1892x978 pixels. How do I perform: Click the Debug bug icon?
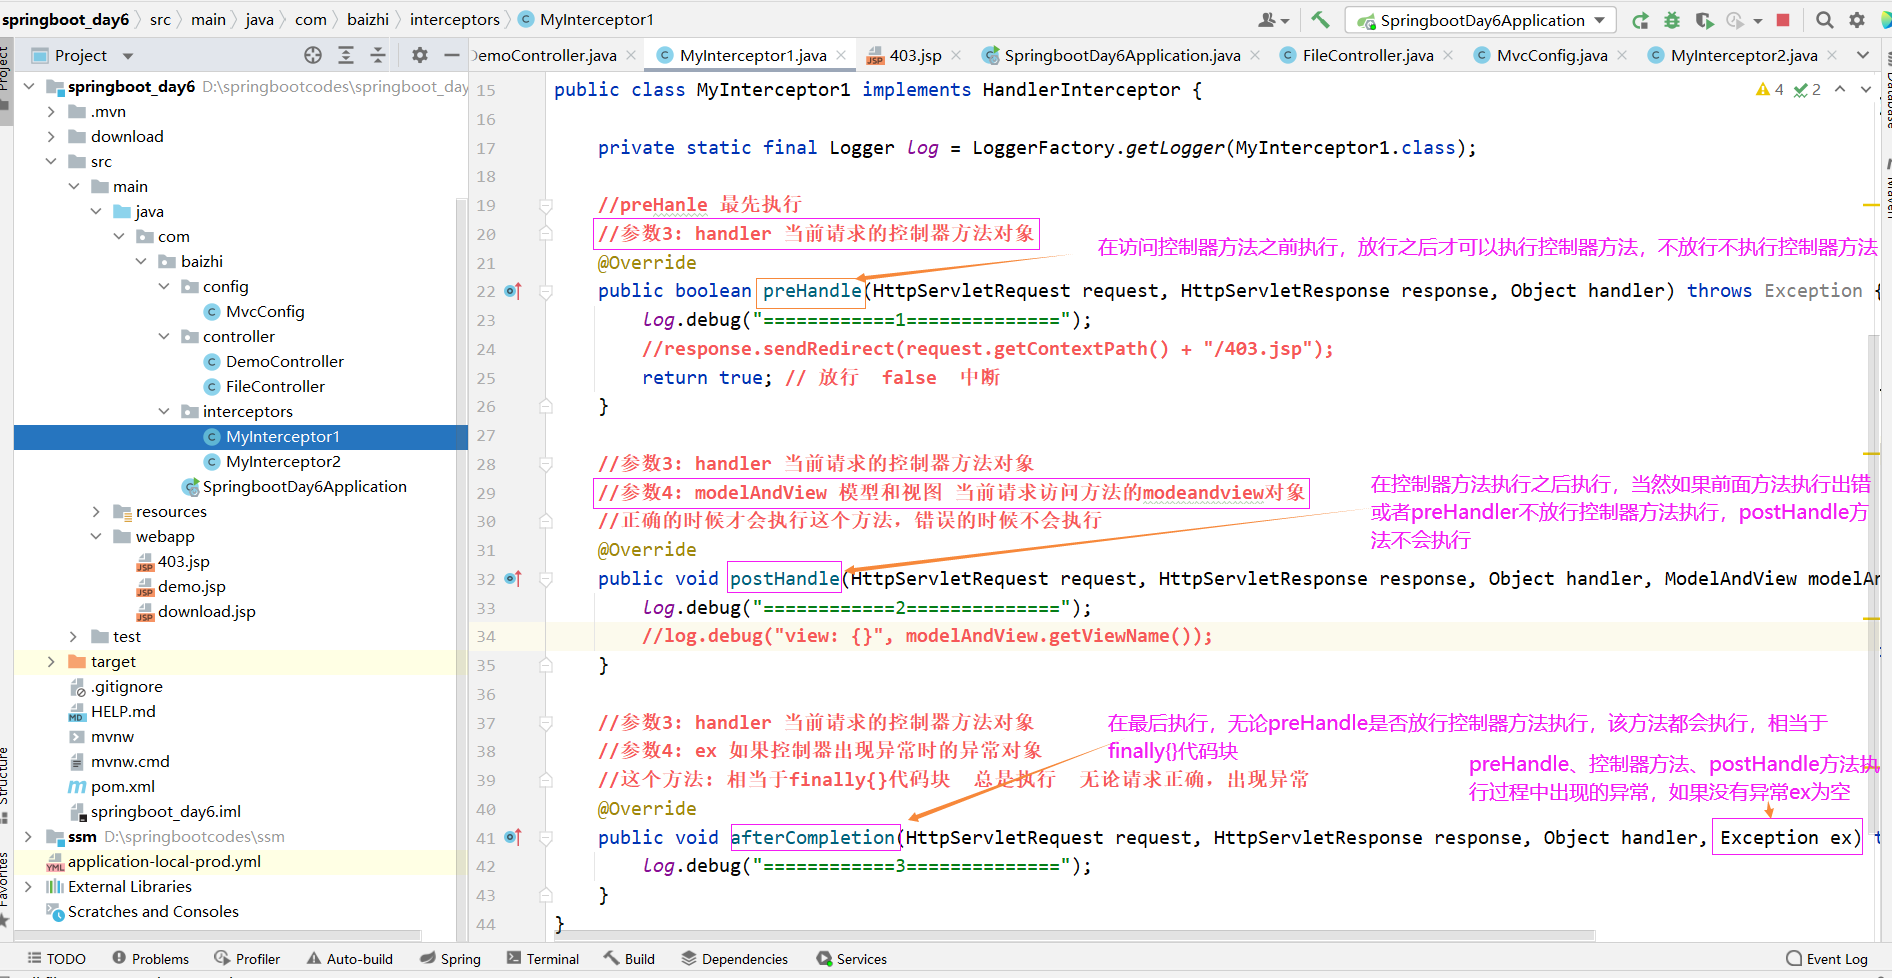pyautogui.click(x=1672, y=20)
